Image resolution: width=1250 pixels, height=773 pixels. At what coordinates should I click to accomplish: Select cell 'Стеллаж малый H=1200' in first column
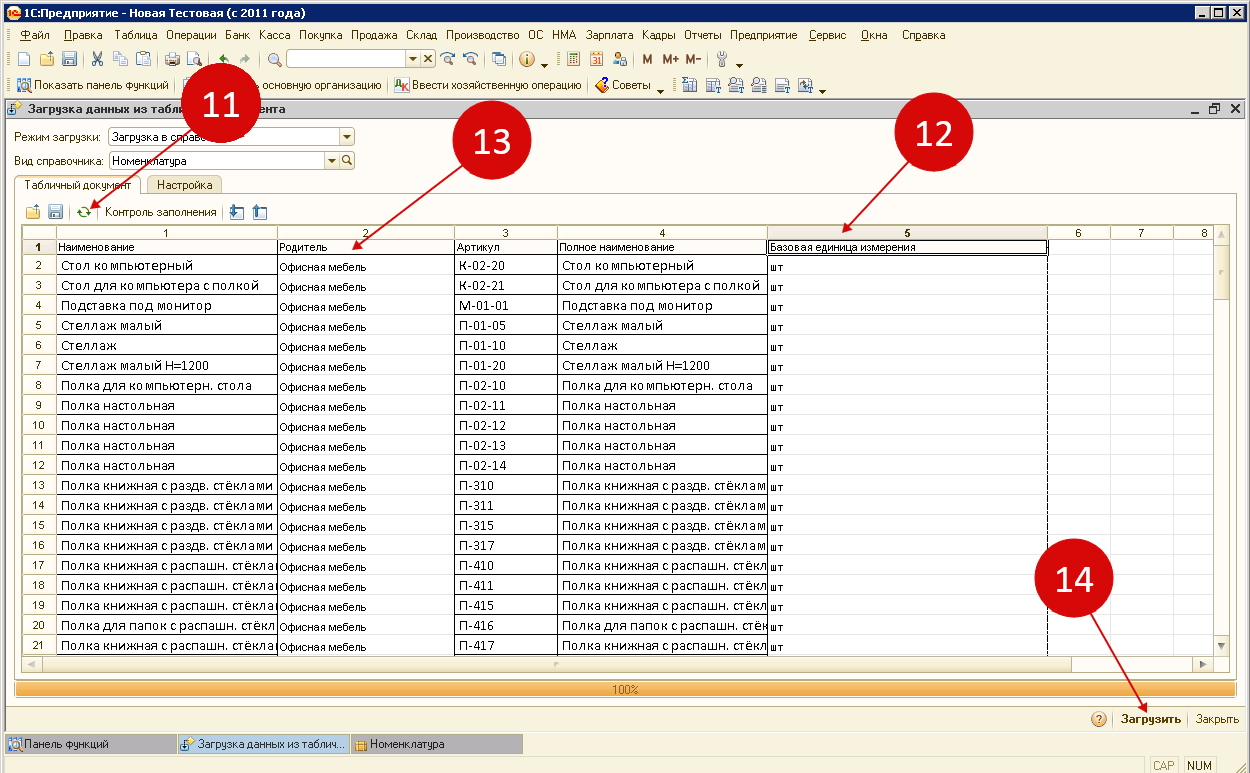pos(167,366)
